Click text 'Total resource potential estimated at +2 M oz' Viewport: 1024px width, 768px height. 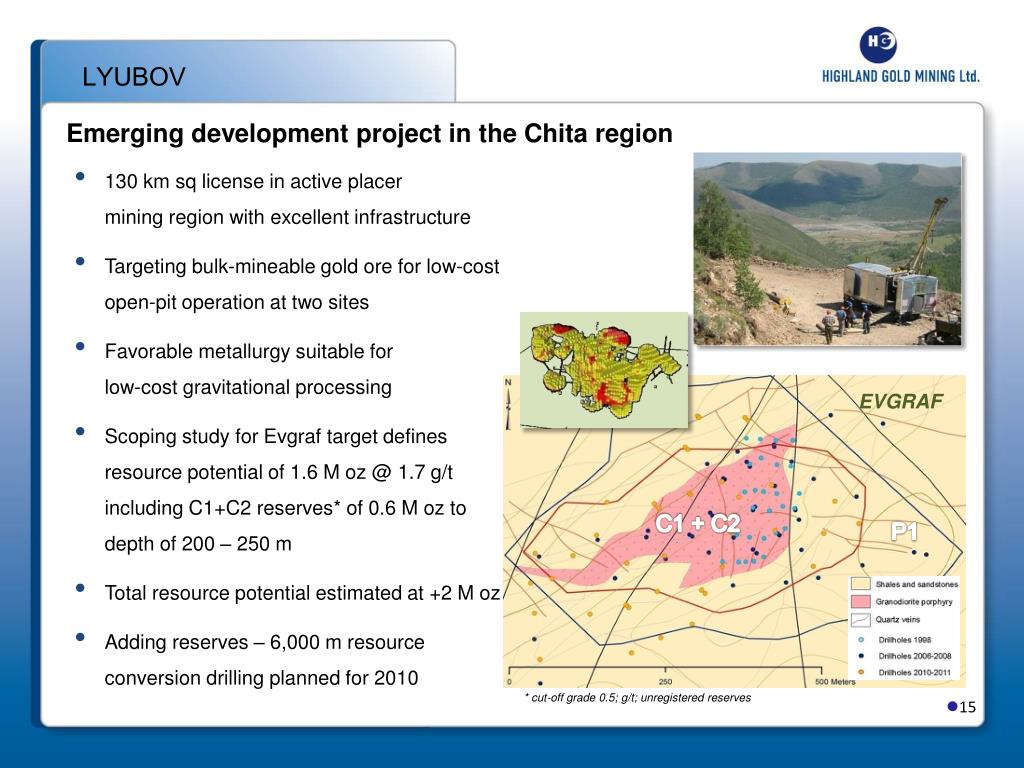click(x=302, y=593)
